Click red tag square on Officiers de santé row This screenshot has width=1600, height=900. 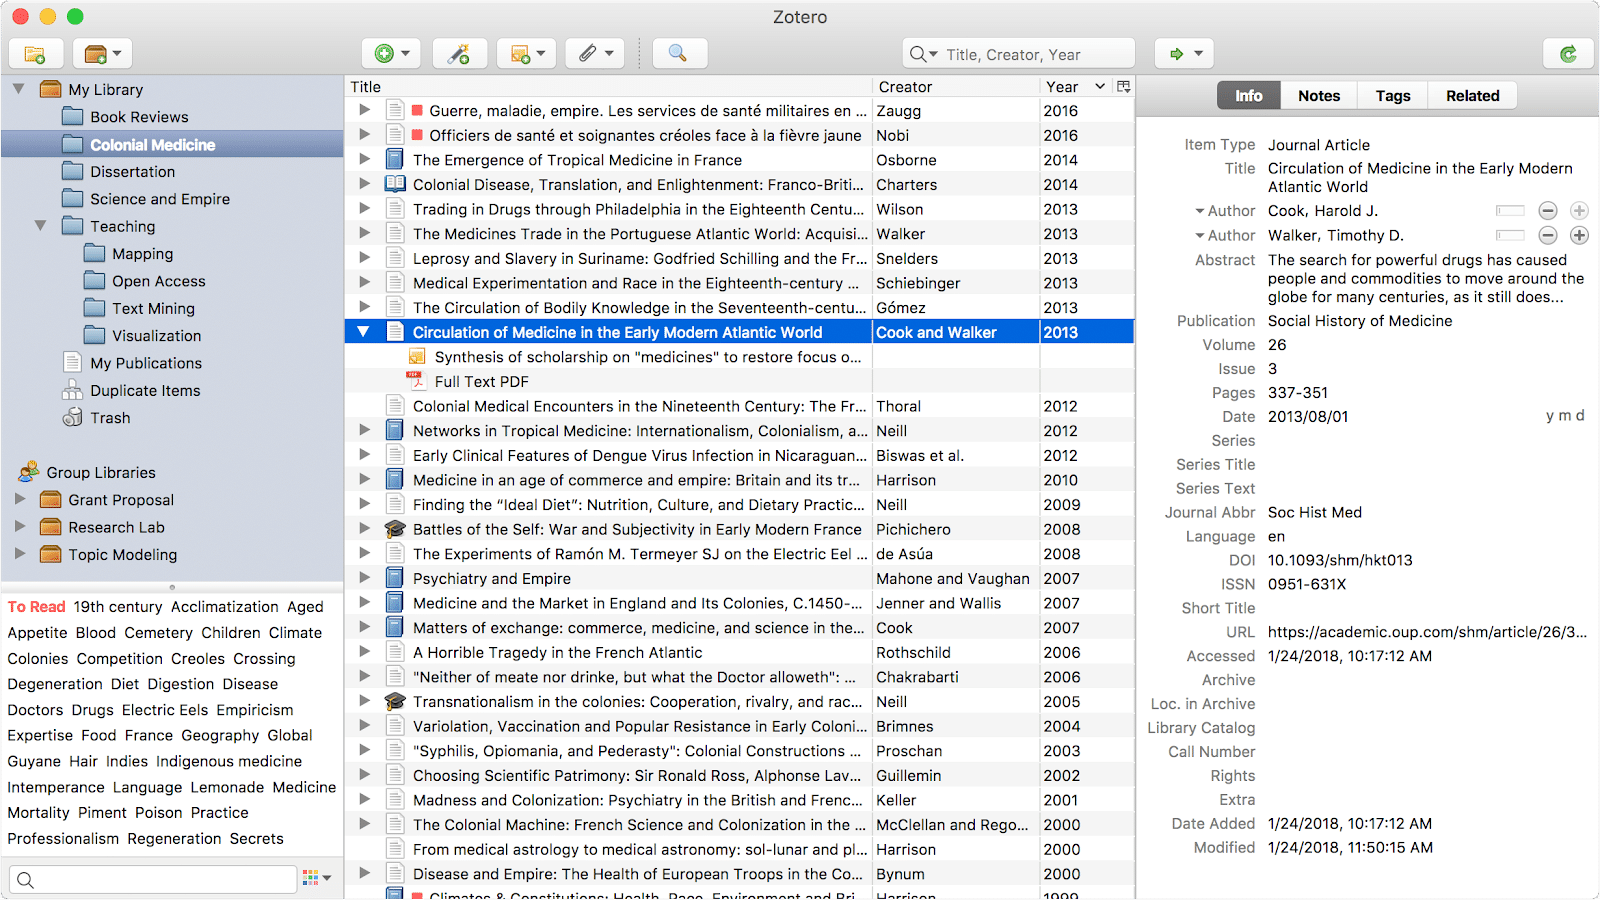418,135
